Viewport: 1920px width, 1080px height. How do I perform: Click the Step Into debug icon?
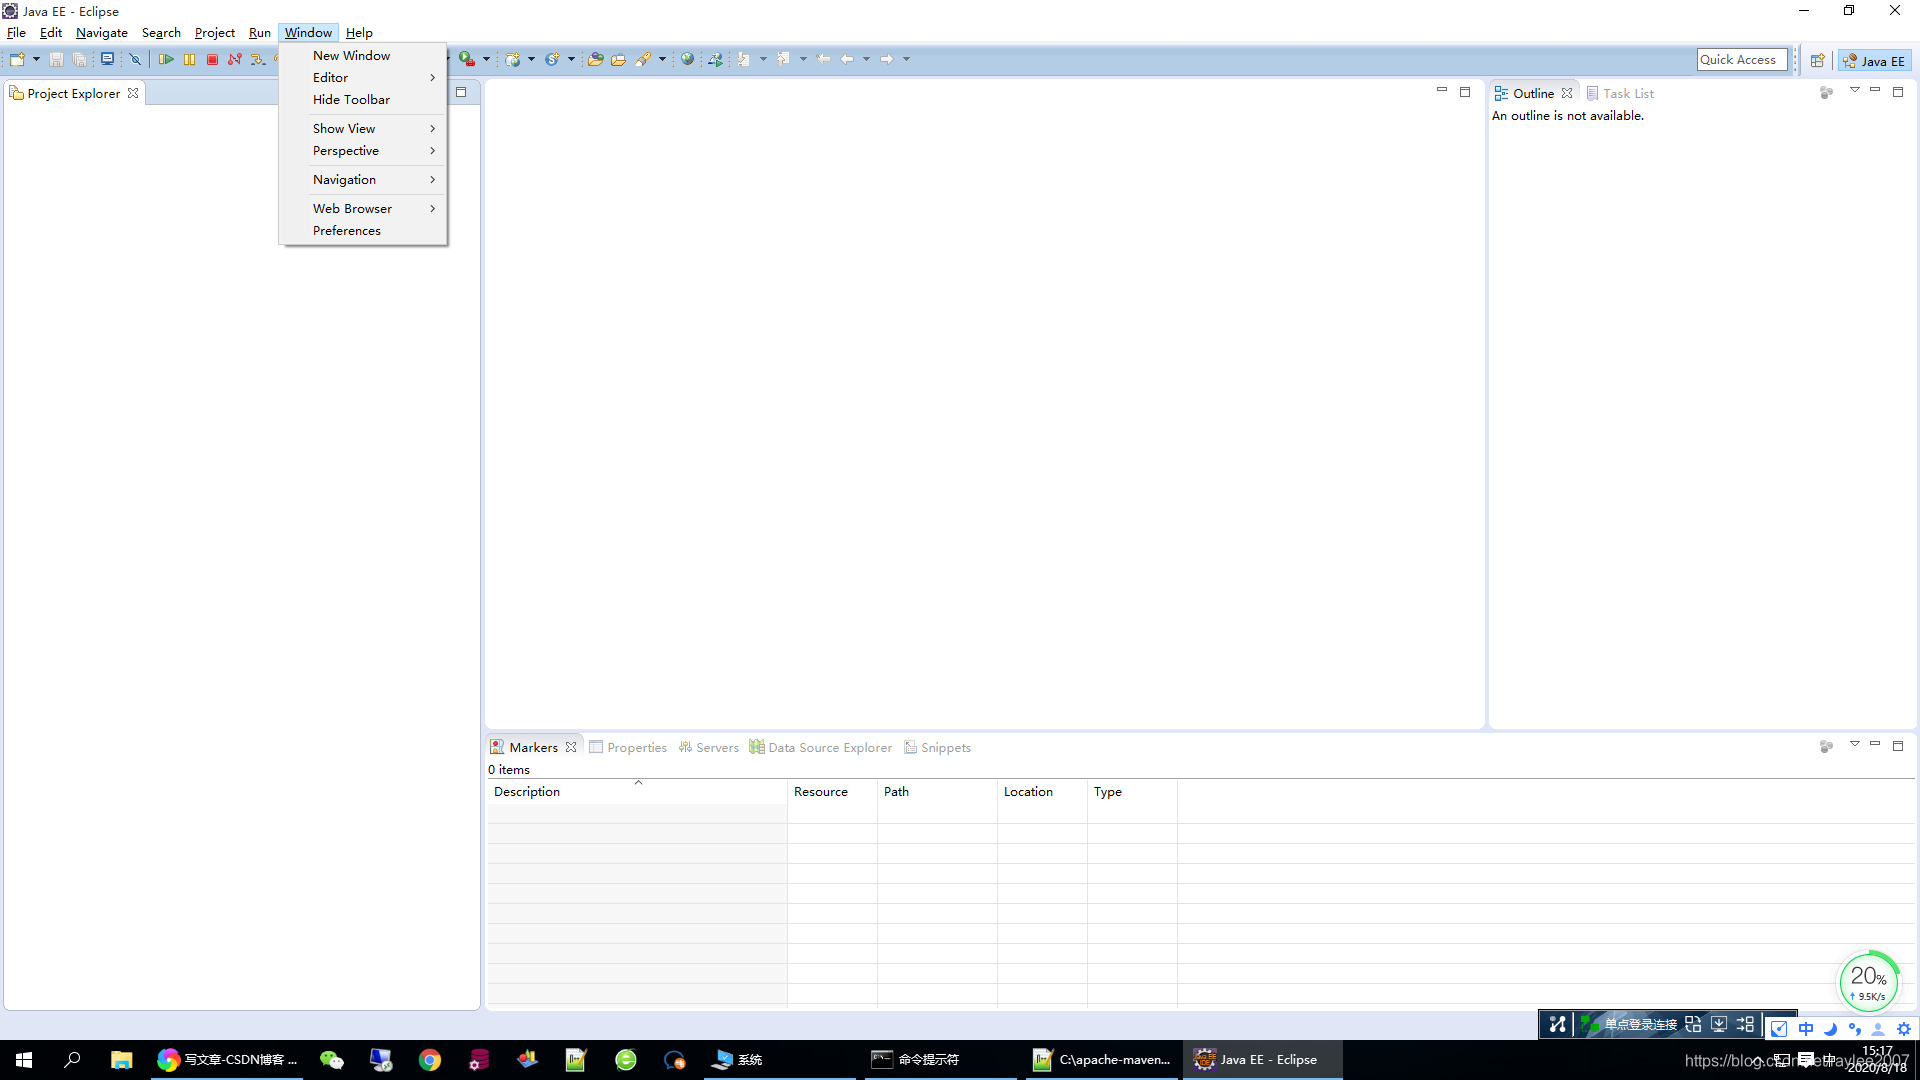tap(258, 60)
